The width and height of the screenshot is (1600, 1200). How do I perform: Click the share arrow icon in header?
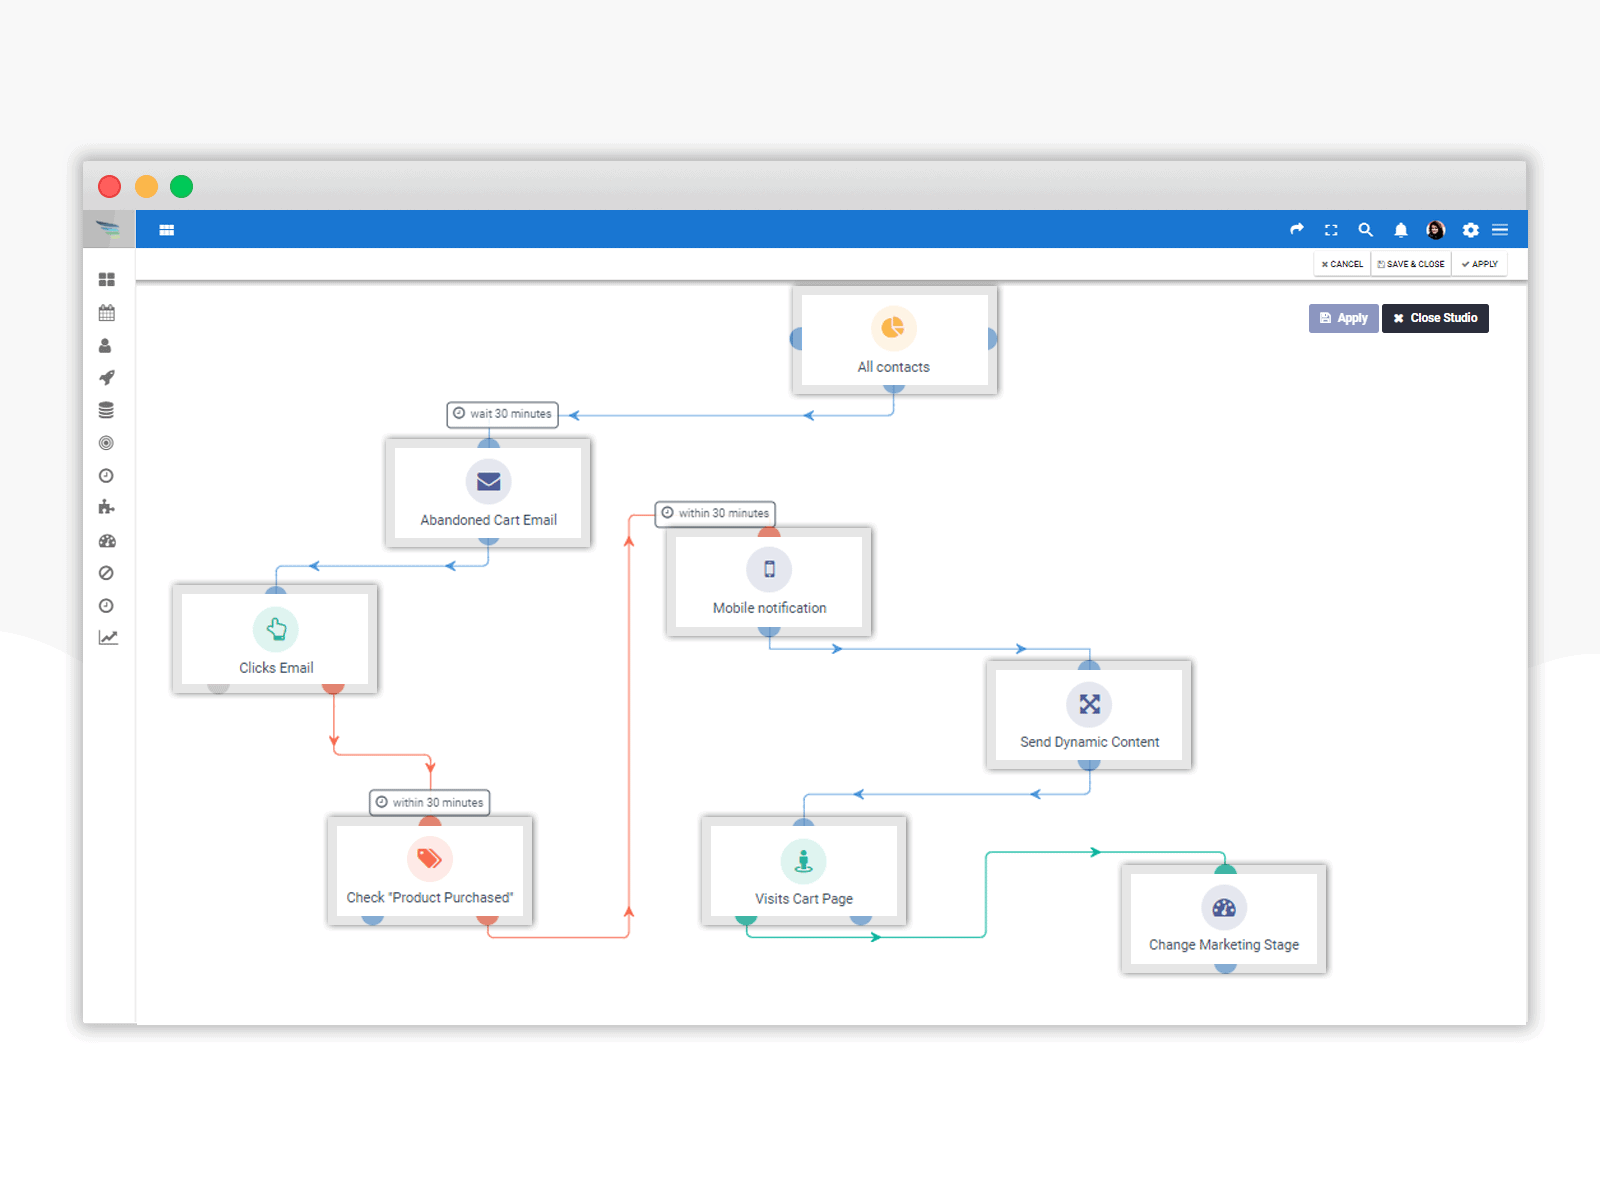click(1297, 229)
